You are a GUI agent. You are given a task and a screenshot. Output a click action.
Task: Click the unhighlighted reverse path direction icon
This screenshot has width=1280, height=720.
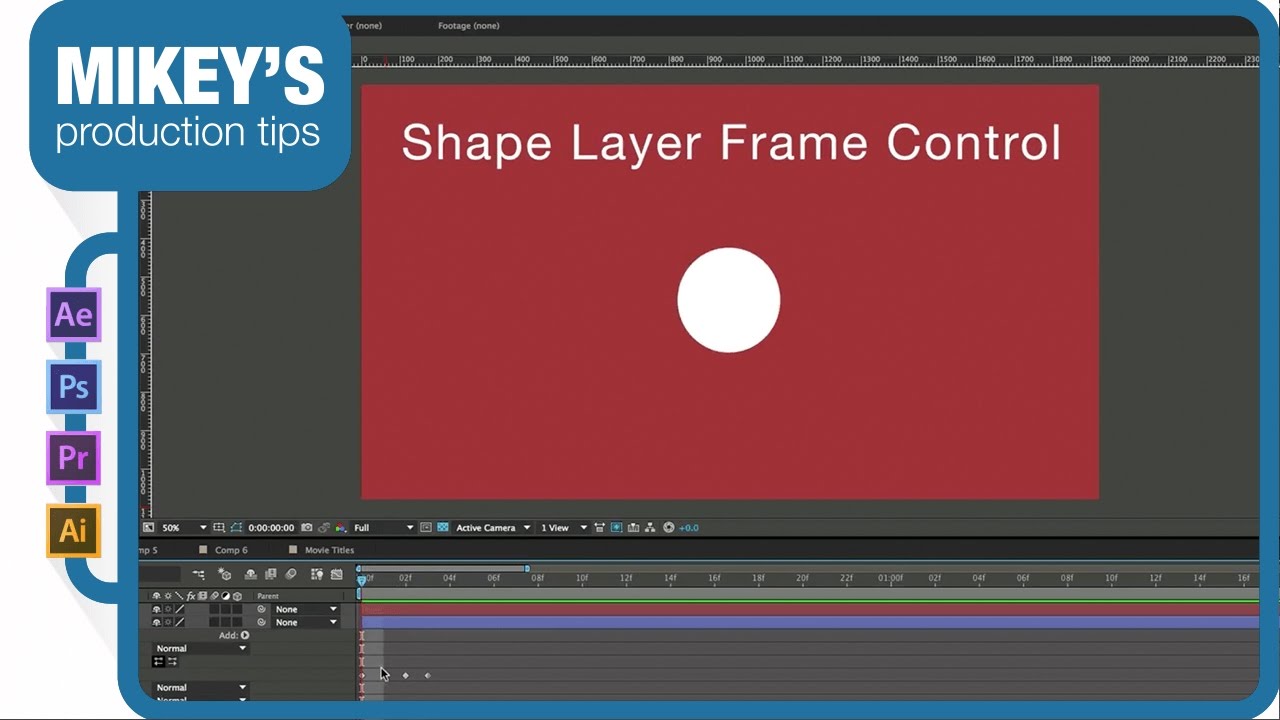pos(172,661)
